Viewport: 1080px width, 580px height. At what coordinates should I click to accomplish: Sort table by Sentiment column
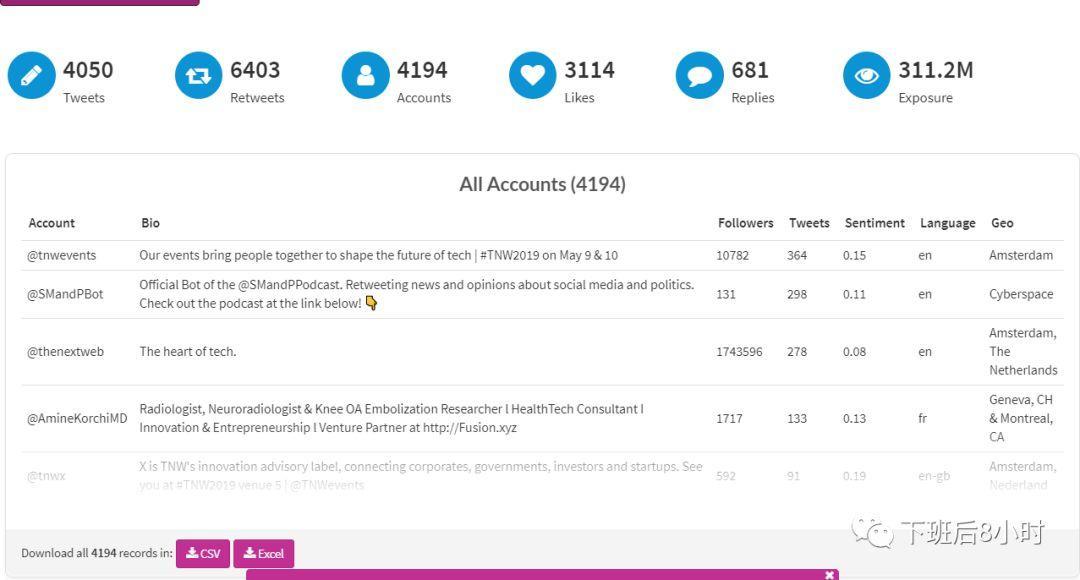pos(874,223)
